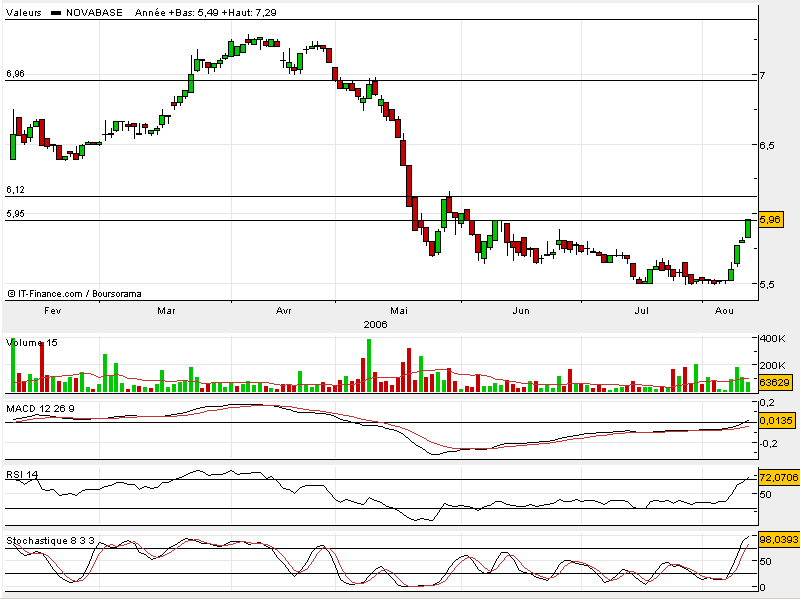Click the yellow RSI value 72,0706
The height and width of the screenshot is (600, 801).
coord(779,478)
